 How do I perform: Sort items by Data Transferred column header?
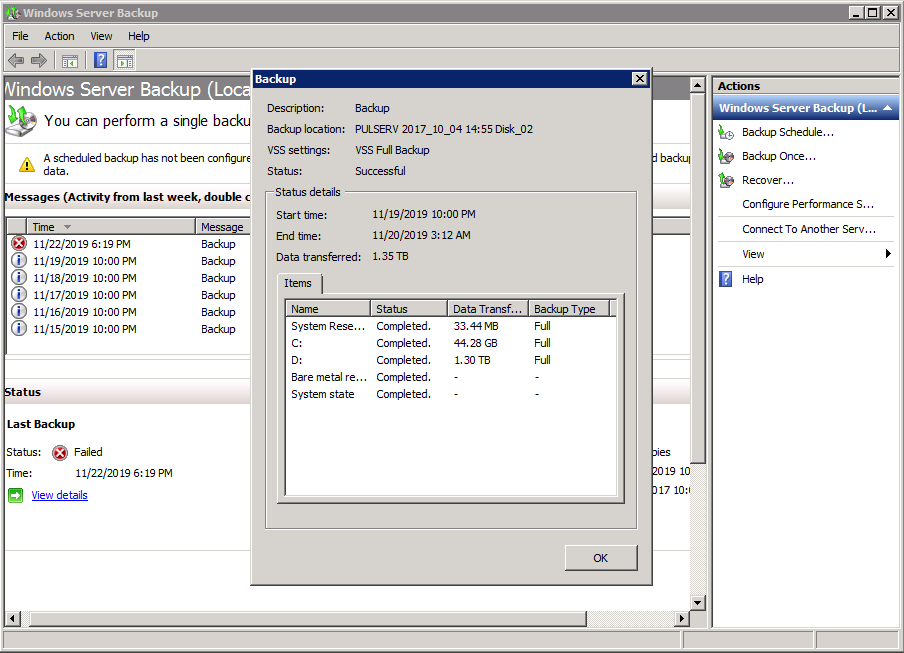coord(488,309)
